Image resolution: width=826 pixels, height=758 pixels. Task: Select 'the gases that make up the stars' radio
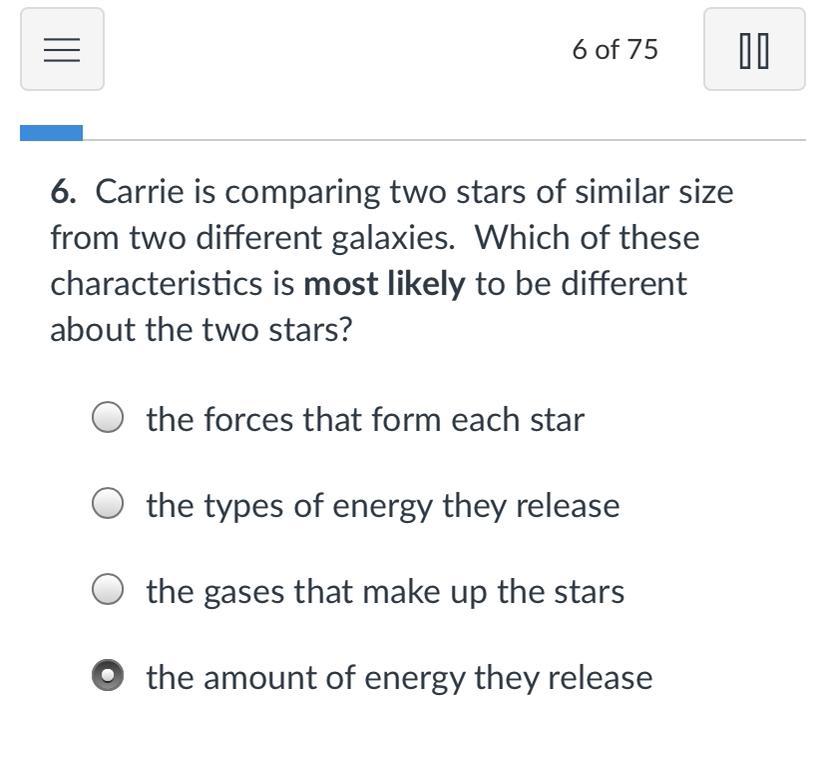108,589
